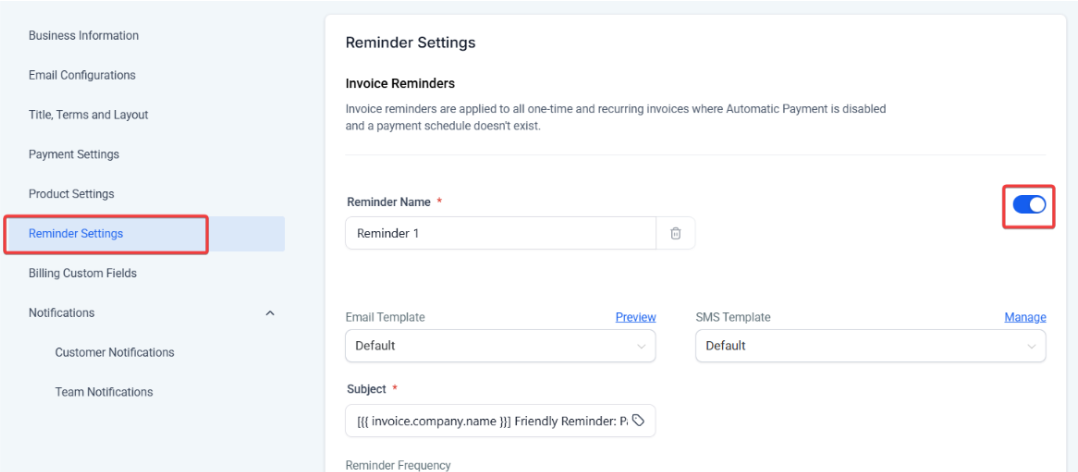1078x472 pixels.
Task: Open the SMS Template dropdown
Action: point(870,346)
